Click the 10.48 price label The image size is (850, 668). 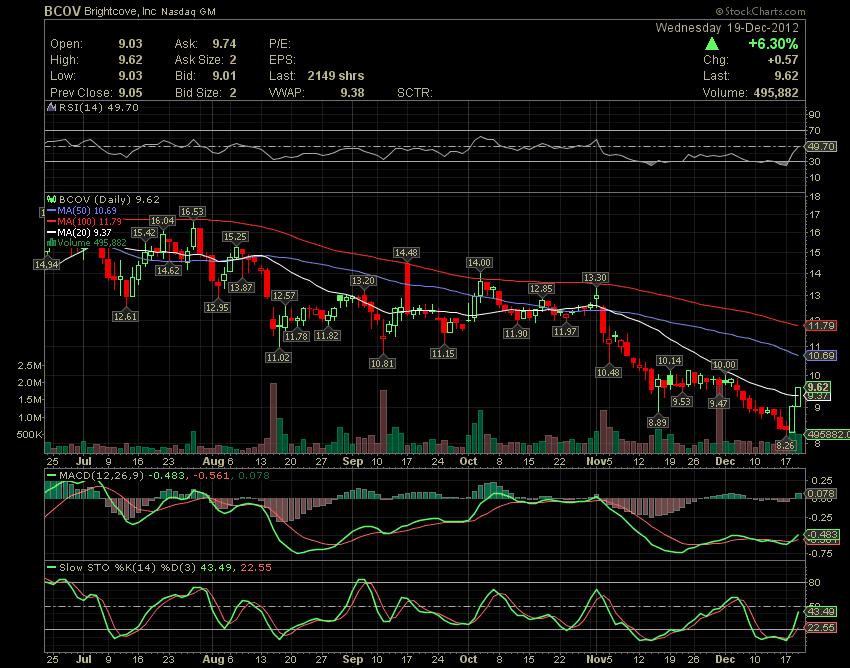[608, 372]
